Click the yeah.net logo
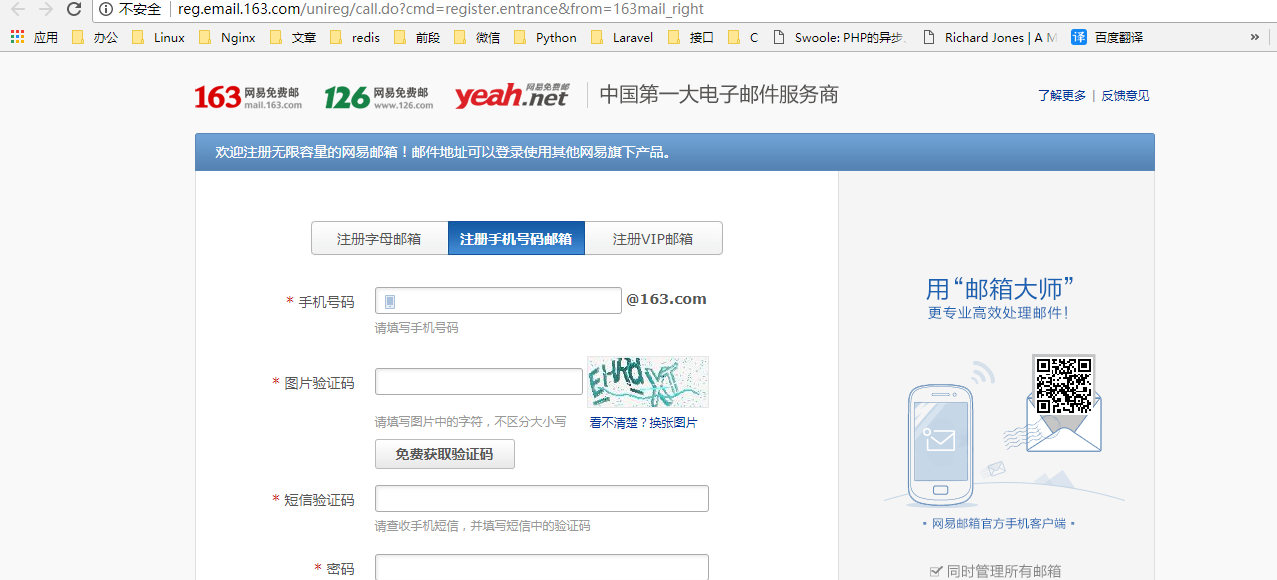This screenshot has width=1277, height=580. point(511,96)
